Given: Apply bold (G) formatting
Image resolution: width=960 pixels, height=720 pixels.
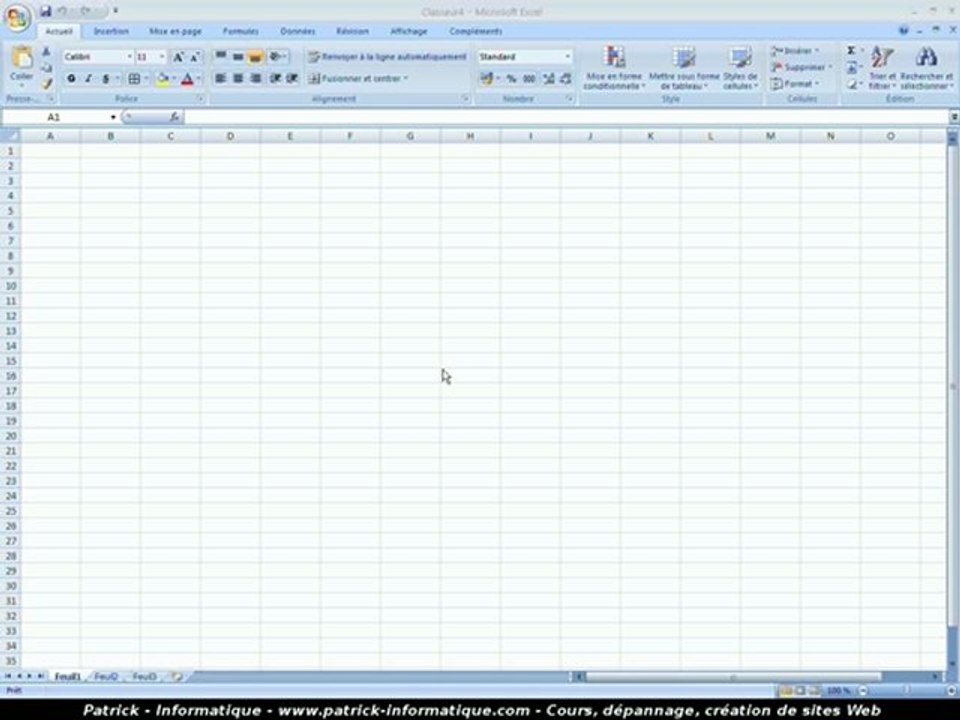Looking at the screenshot, I should coord(72,78).
